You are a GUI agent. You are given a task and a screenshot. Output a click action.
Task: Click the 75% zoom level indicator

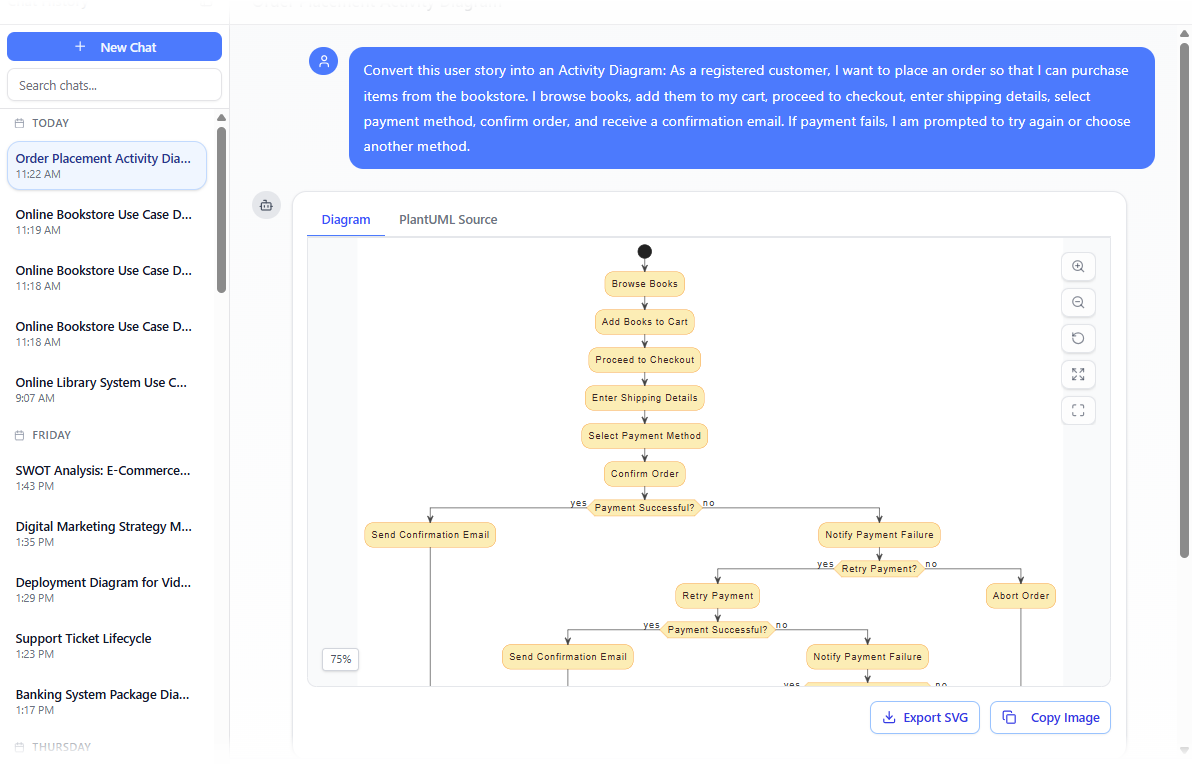coord(340,659)
